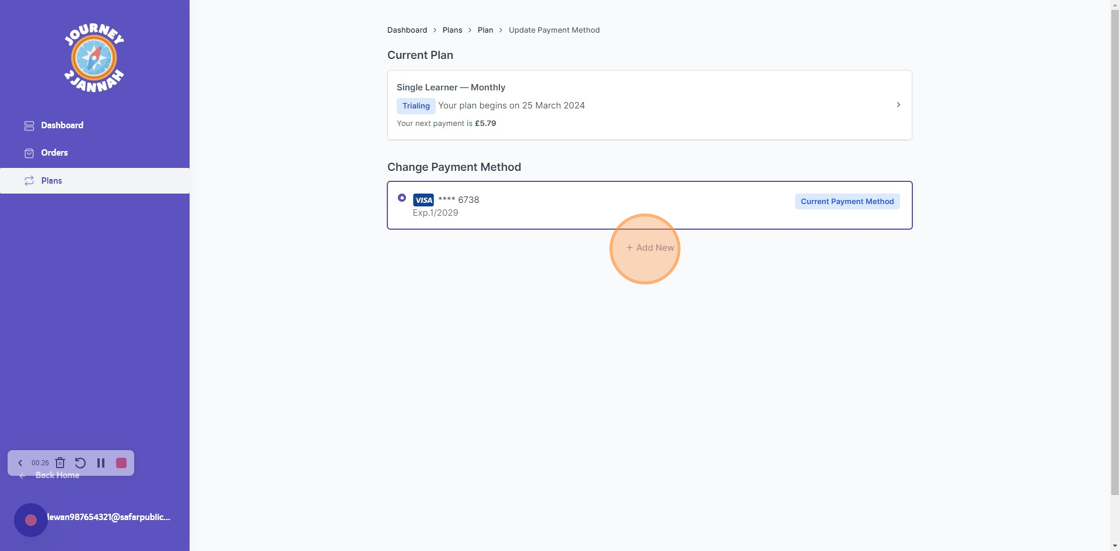
Task: Select the Visa 6738 radio button
Action: 402,198
